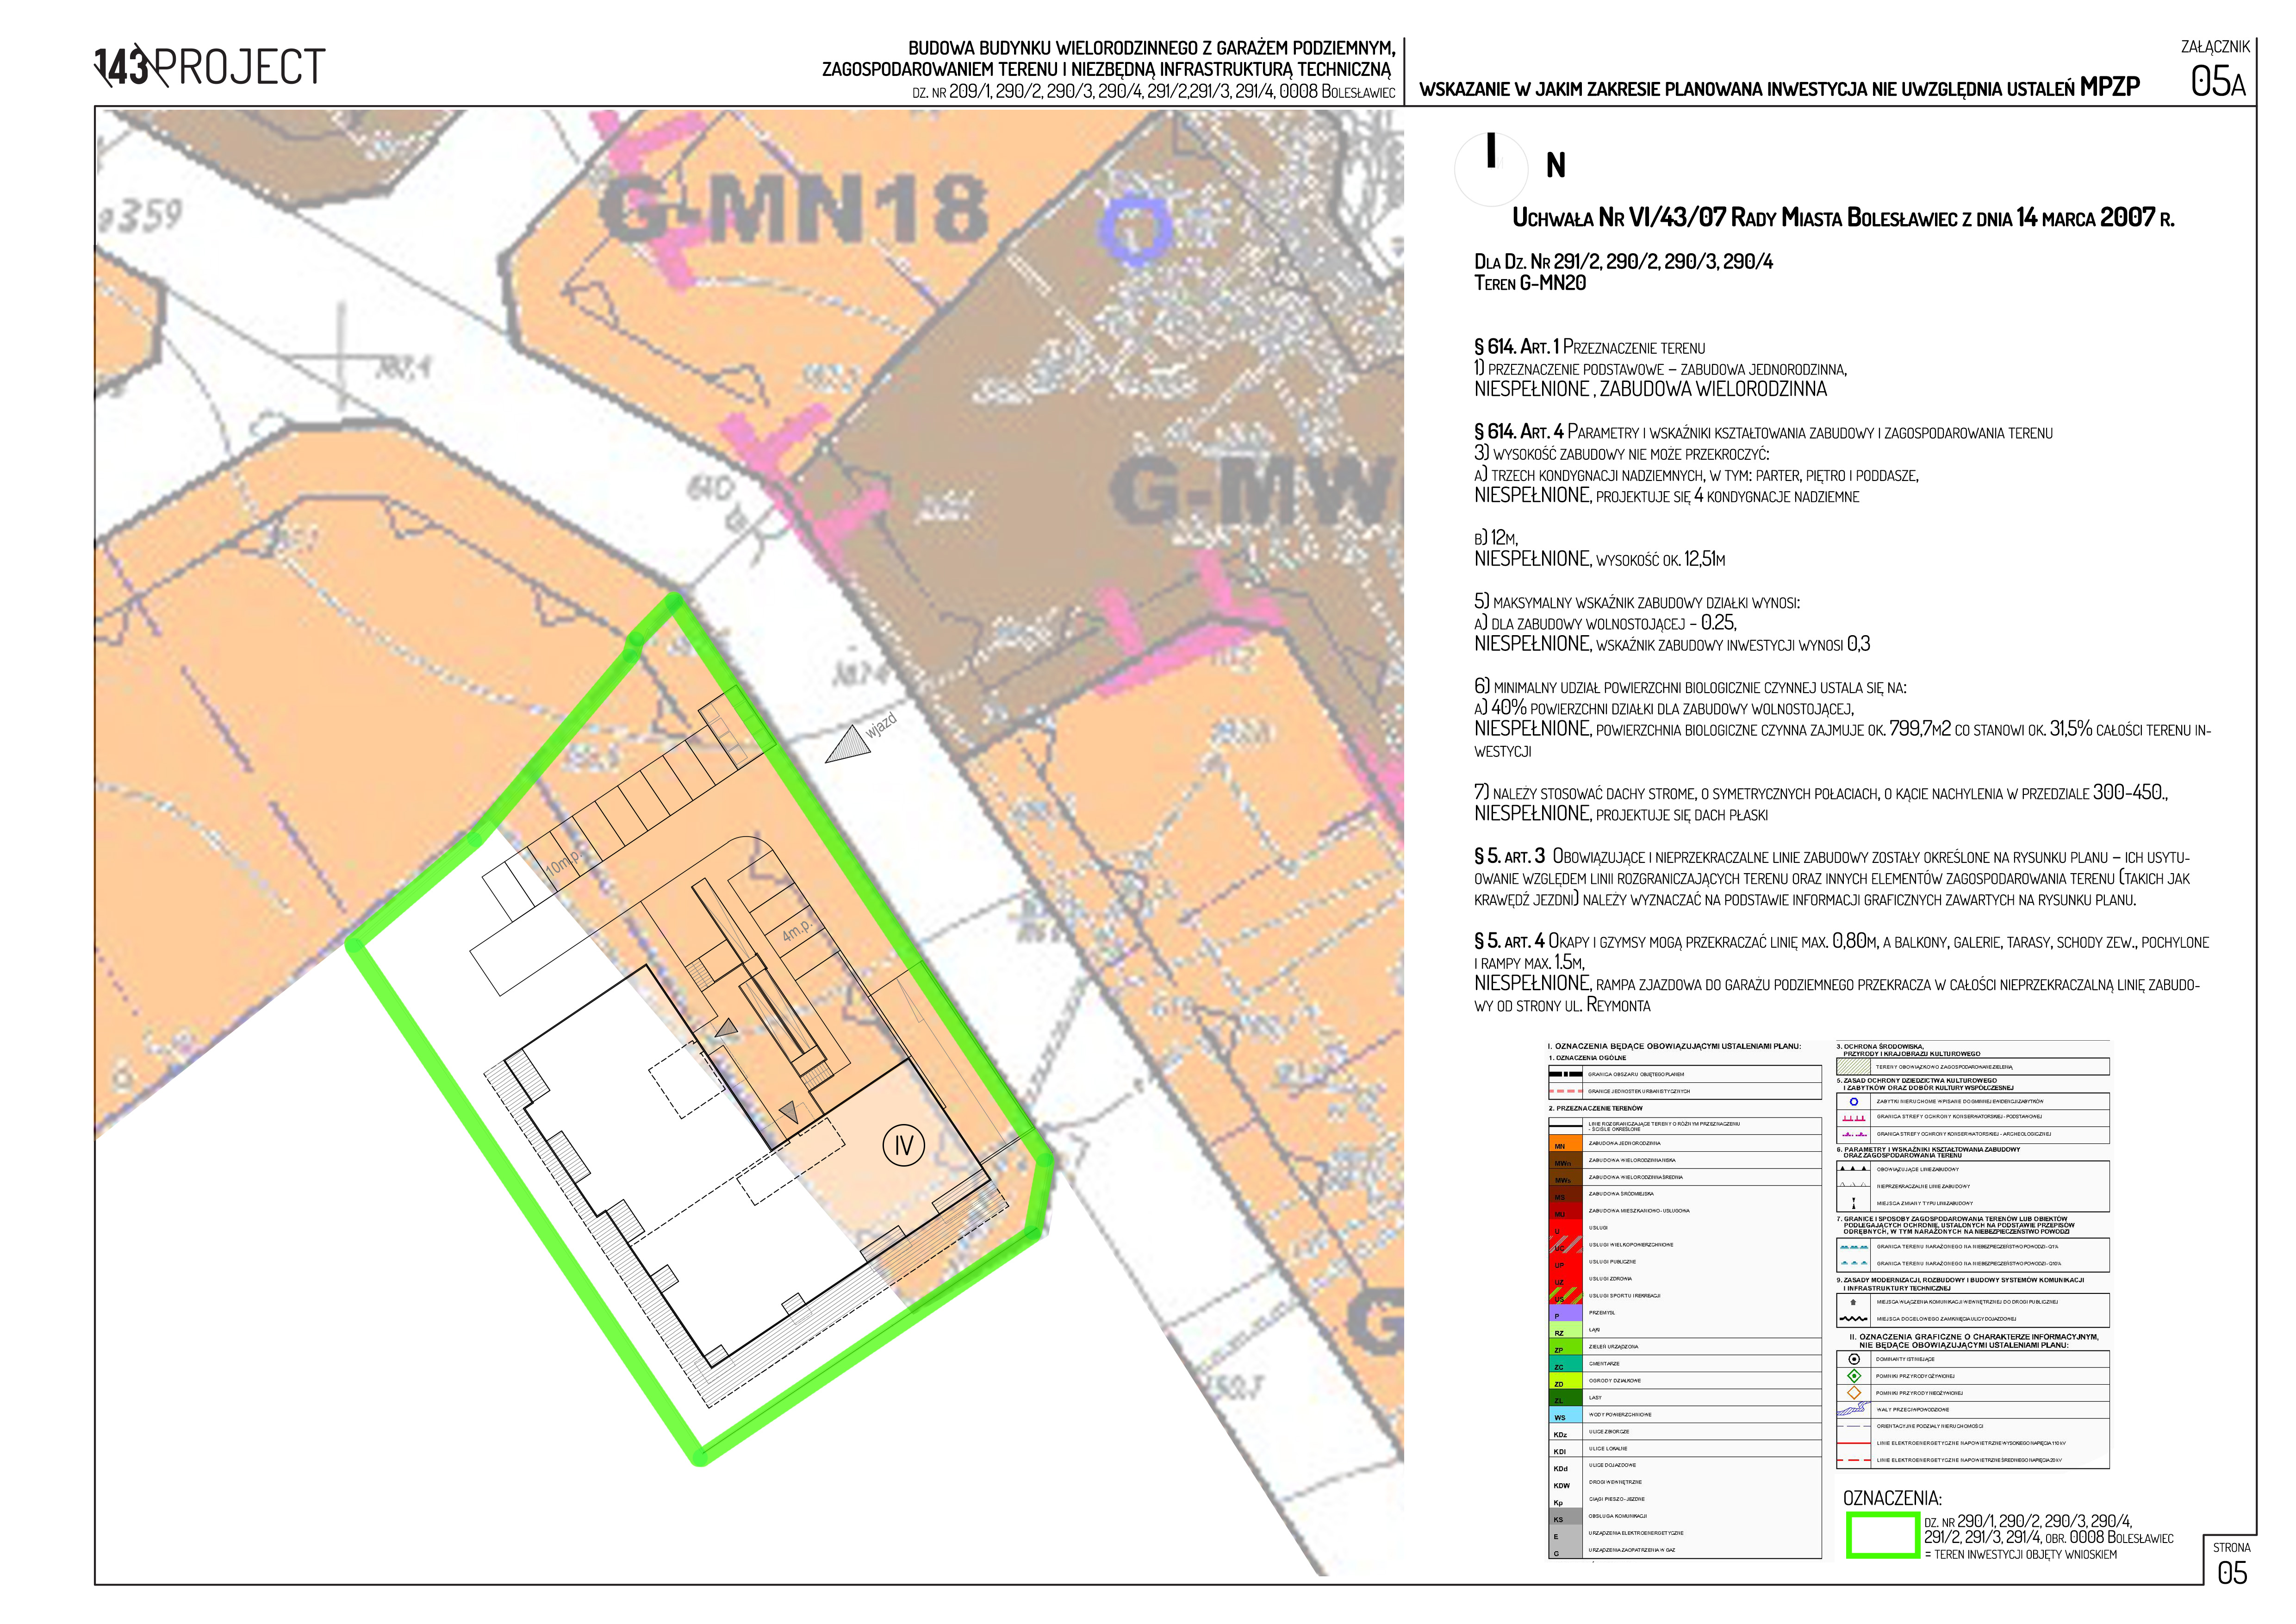Select the grey KS swatch
The width and height of the screenshot is (2296, 1624).
(1566, 1517)
